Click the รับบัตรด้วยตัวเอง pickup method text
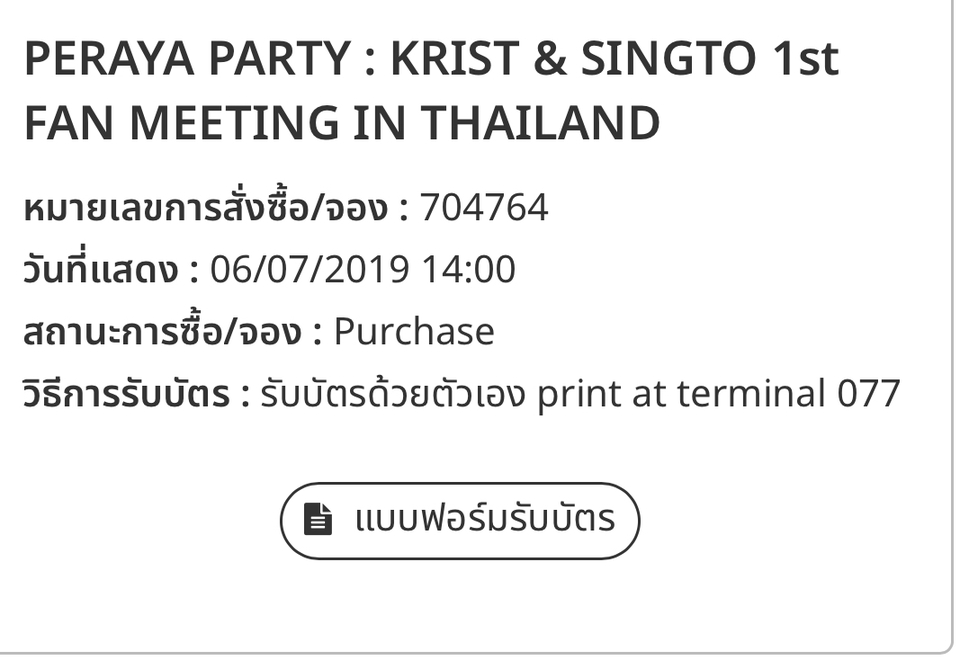 pyautogui.click(x=392, y=394)
